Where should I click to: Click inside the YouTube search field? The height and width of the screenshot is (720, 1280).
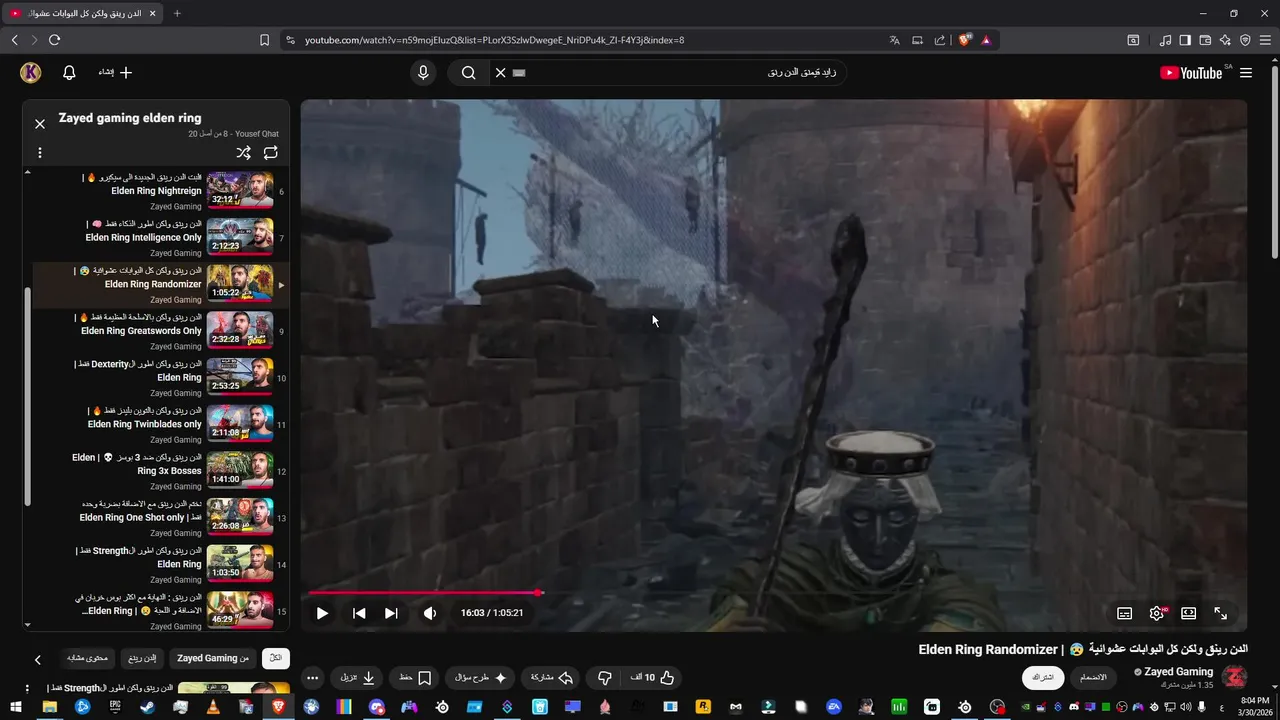pyautogui.click(x=680, y=72)
